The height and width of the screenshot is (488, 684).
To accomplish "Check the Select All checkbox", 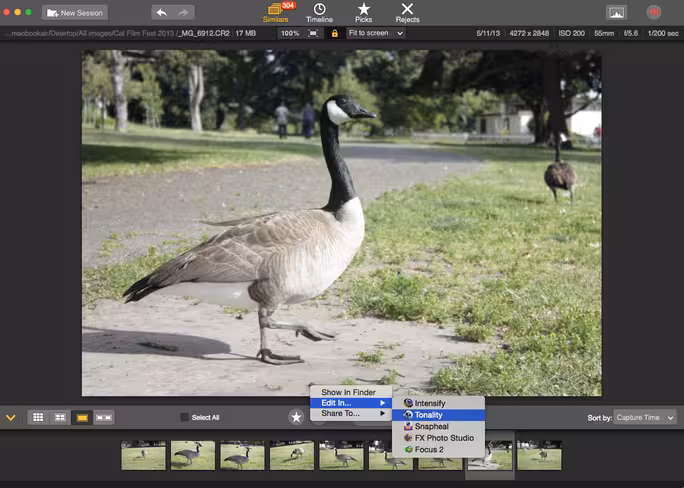I will click(185, 417).
